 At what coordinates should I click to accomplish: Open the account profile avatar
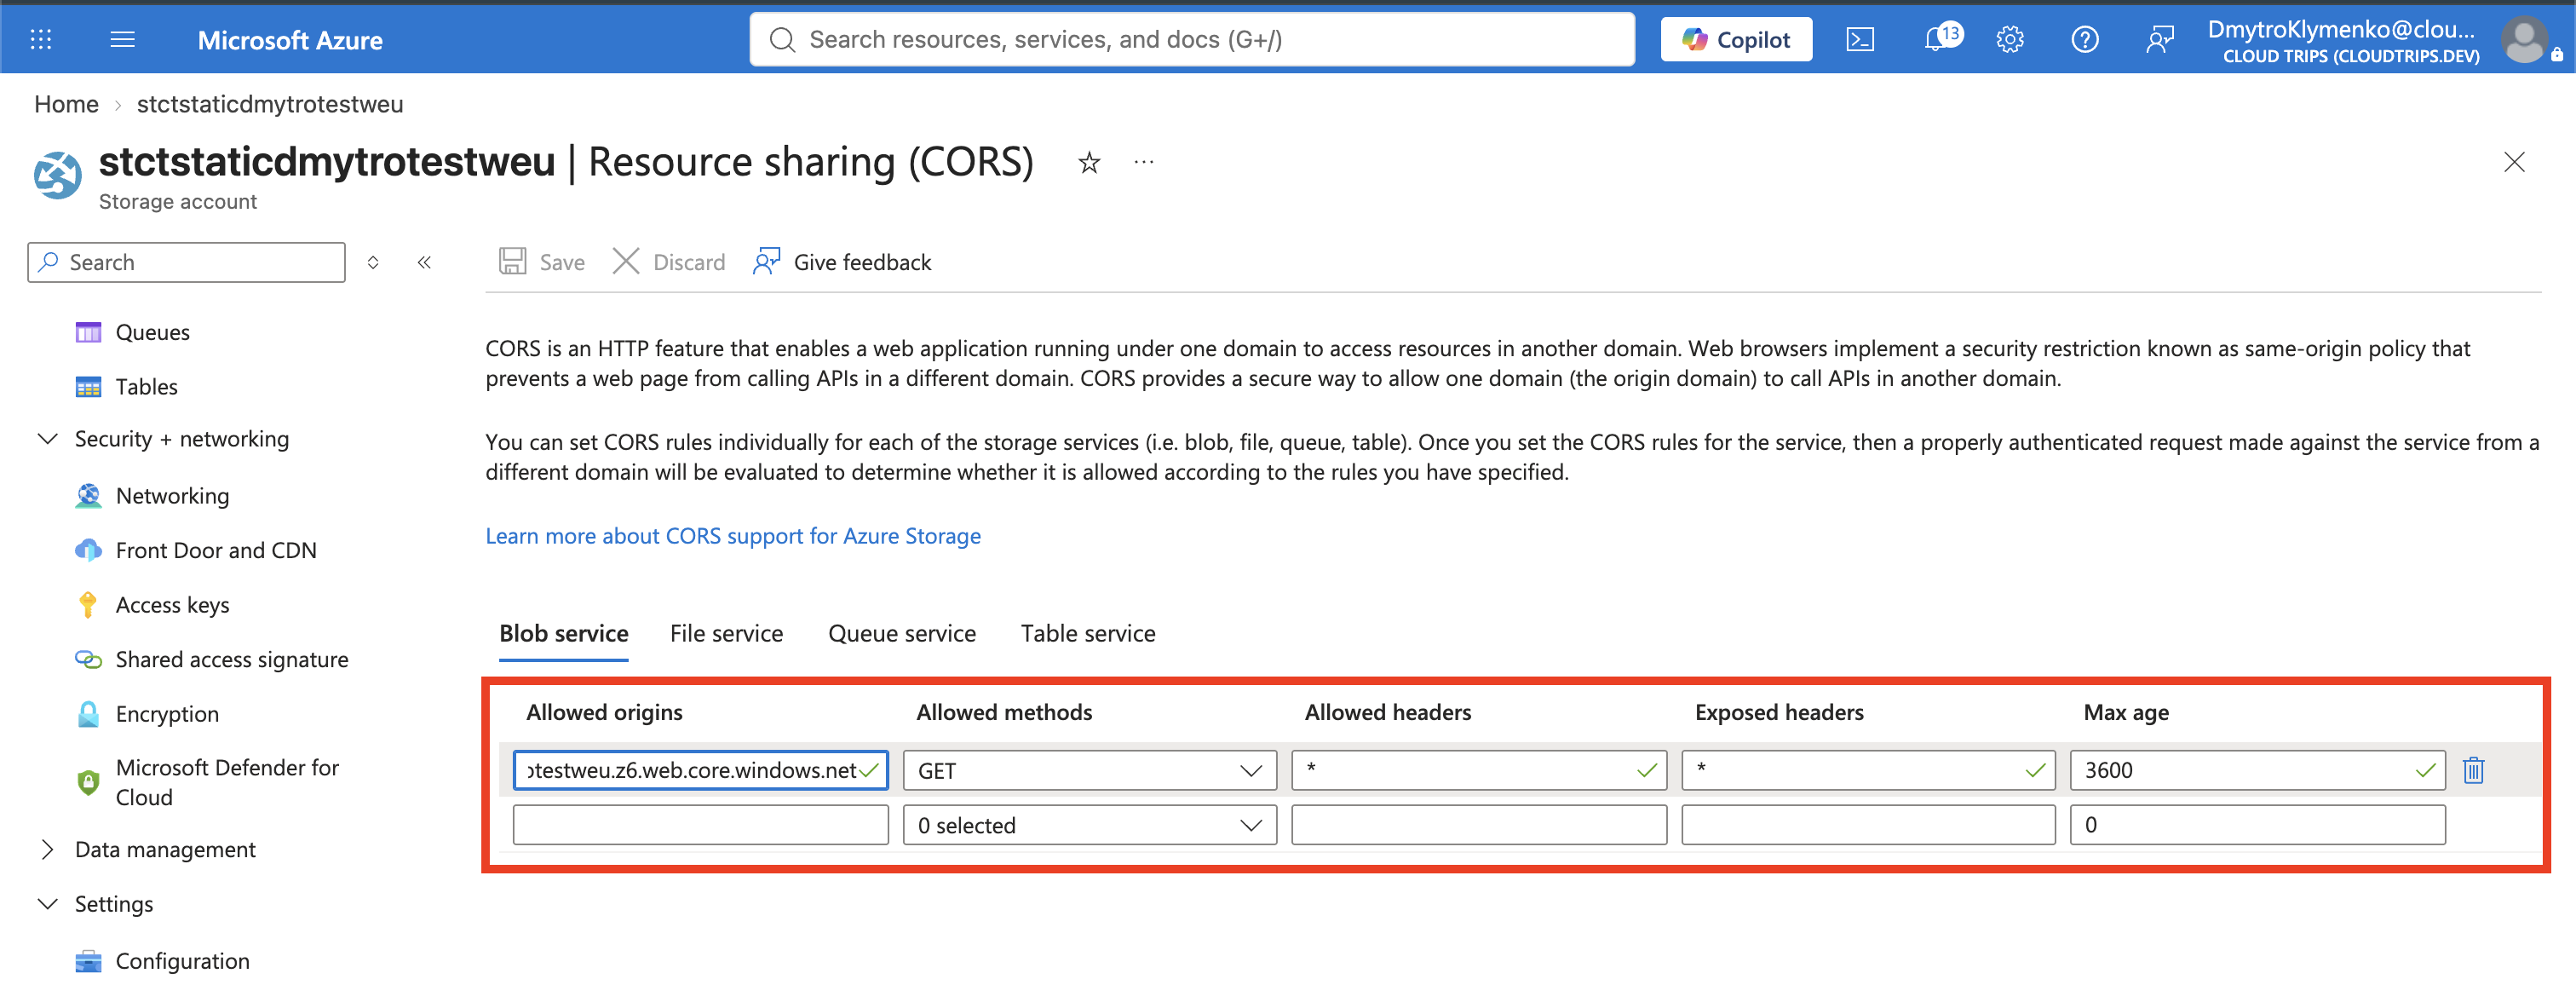[x=2526, y=40]
